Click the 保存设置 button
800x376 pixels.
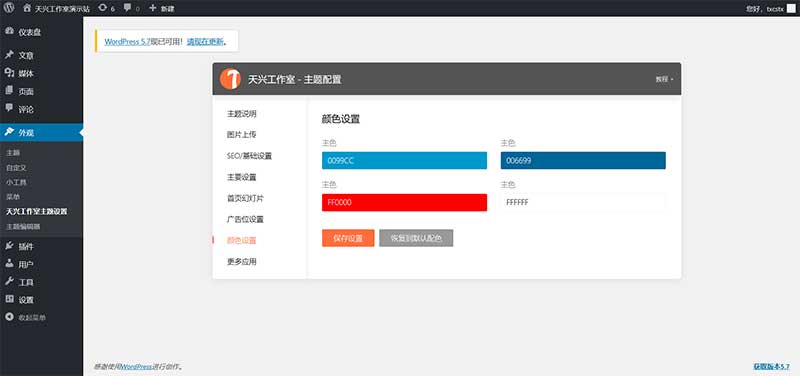pyautogui.click(x=348, y=238)
